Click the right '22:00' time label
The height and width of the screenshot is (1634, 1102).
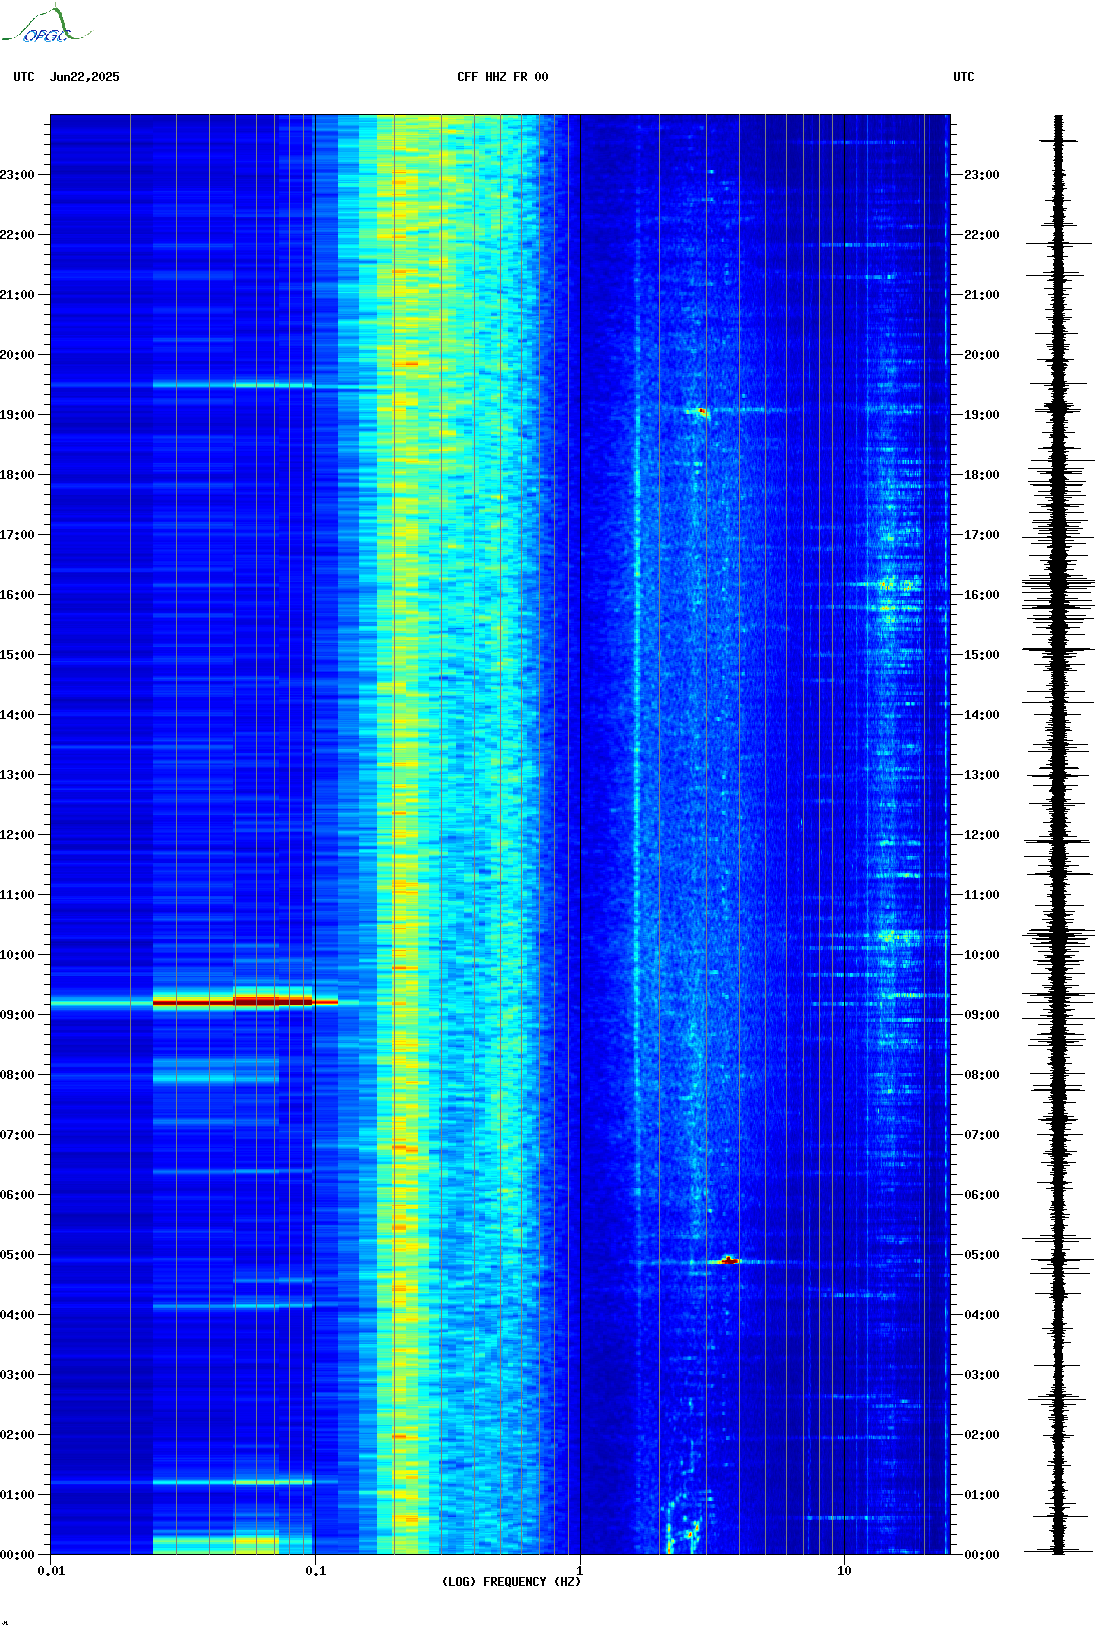click(x=981, y=235)
